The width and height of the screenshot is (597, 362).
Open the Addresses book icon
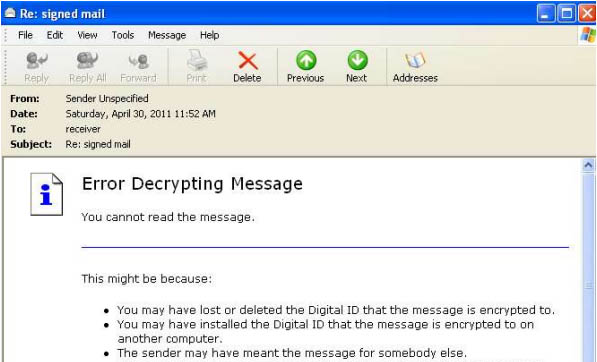415,61
